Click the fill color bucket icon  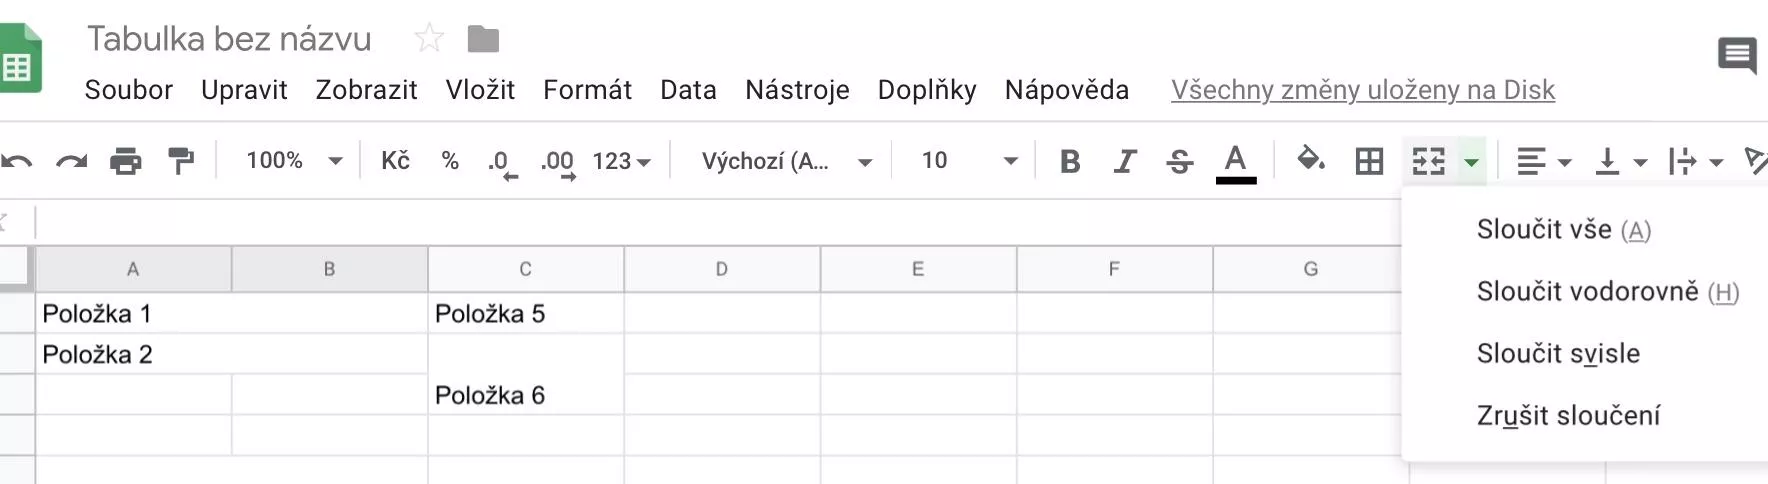coord(1310,160)
